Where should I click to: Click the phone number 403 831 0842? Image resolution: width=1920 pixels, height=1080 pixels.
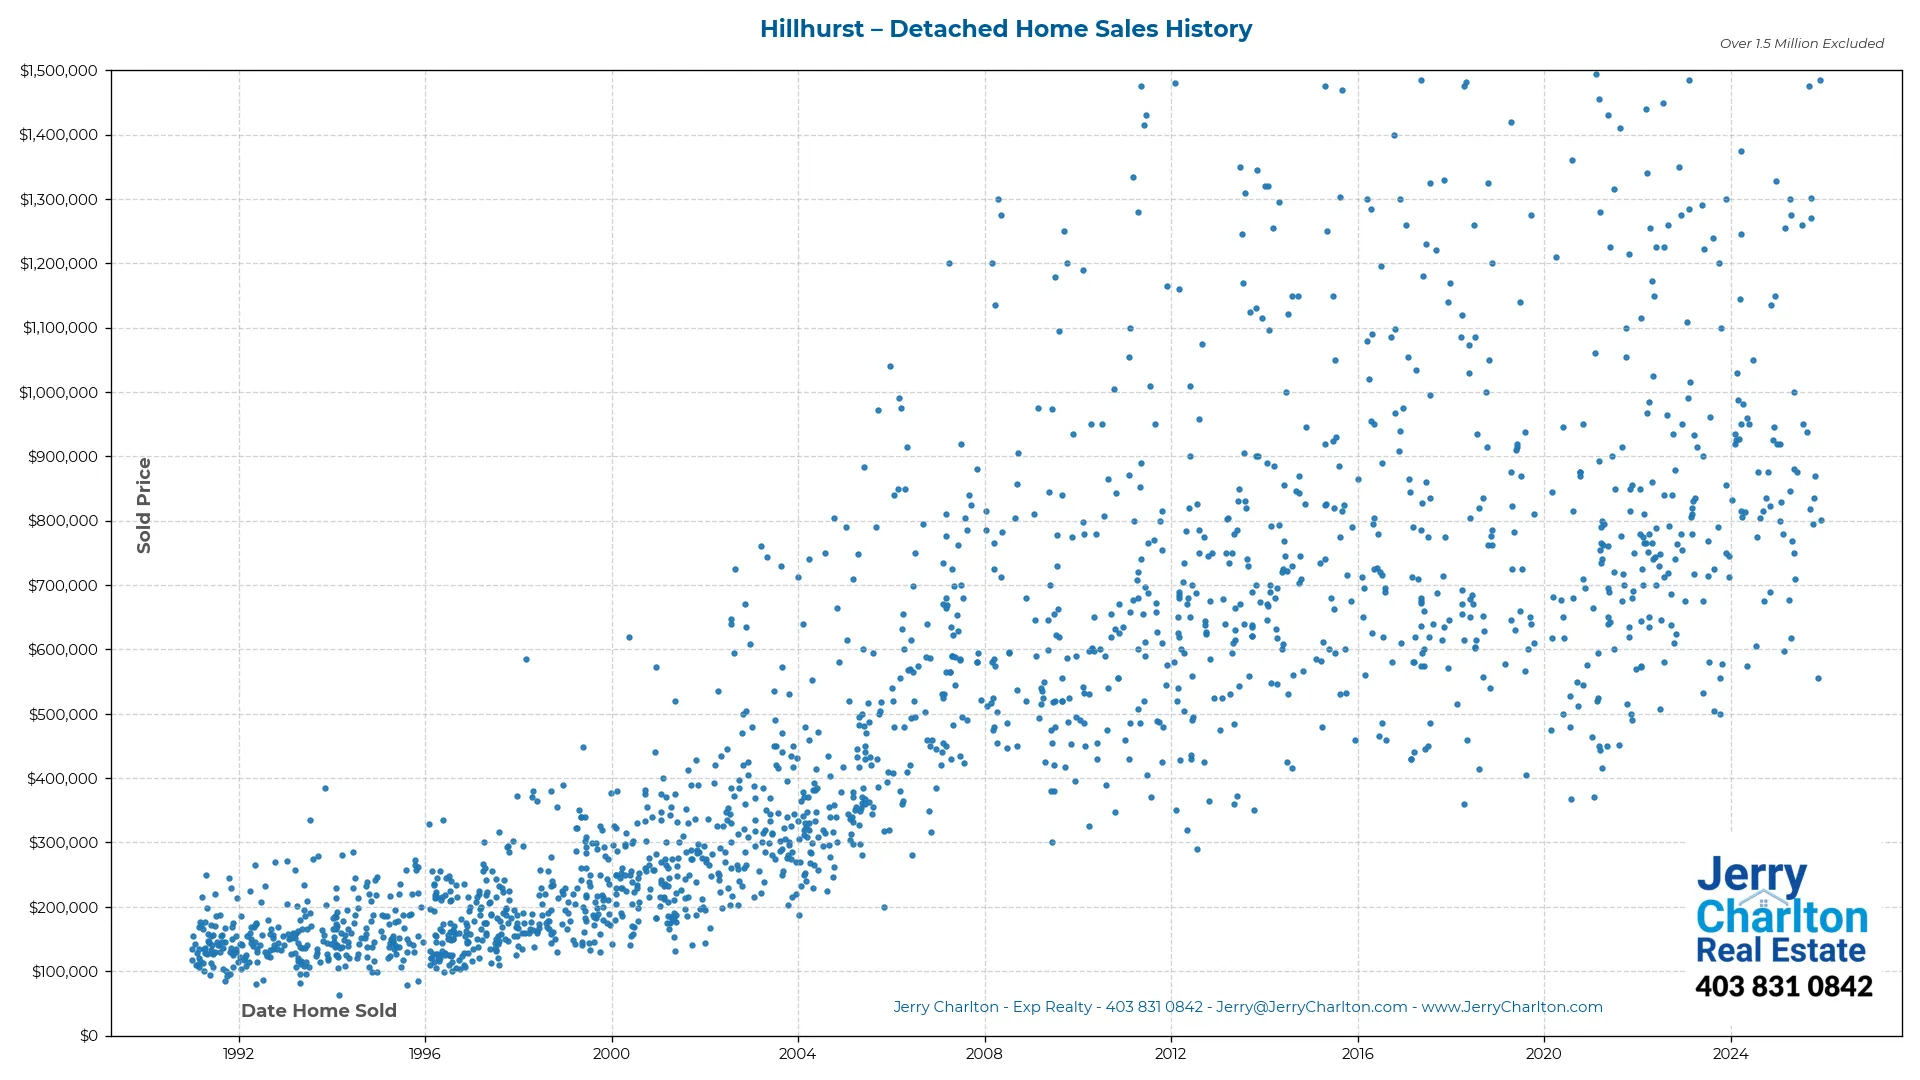(x=1784, y=986)
